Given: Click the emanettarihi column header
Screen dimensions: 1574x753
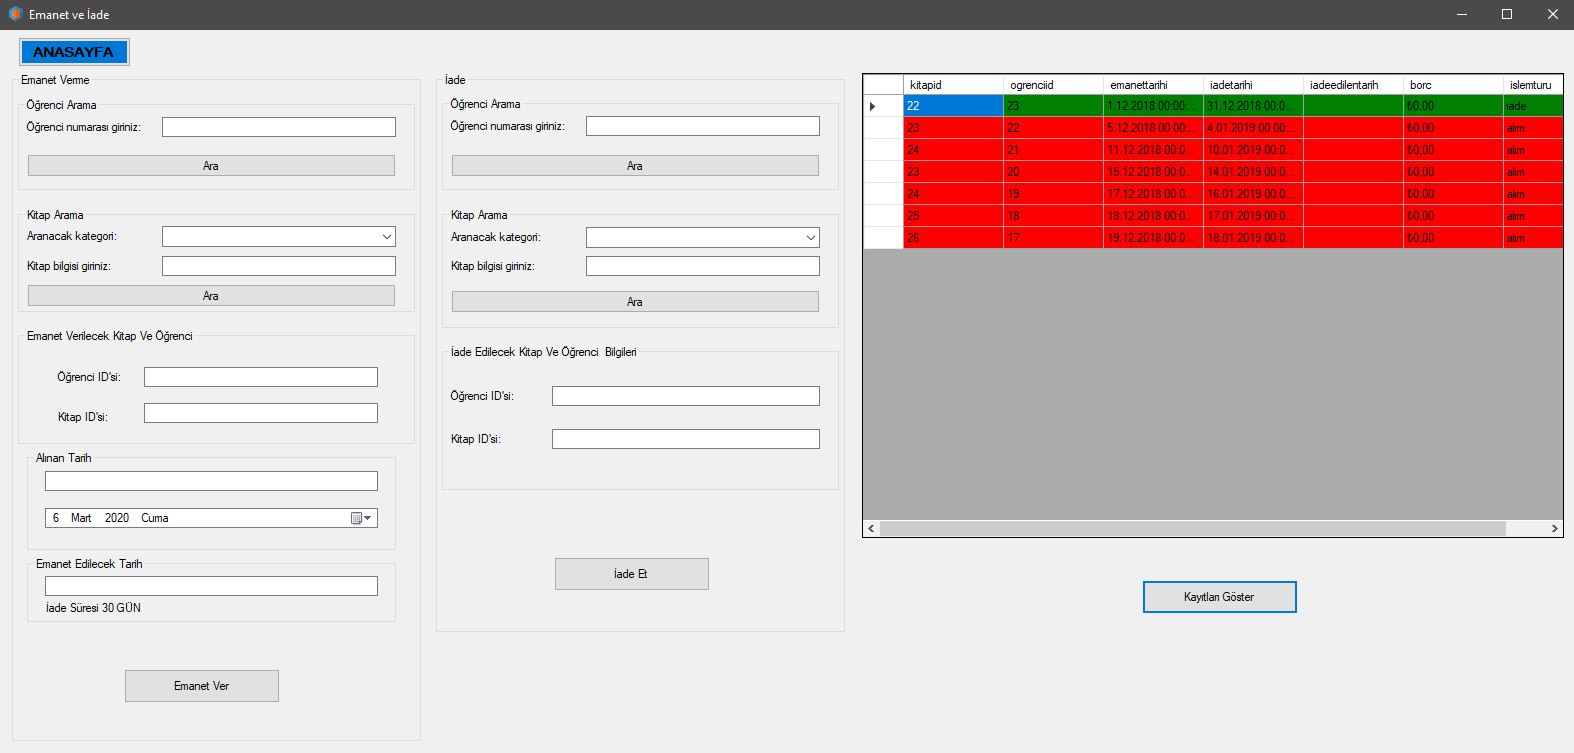Looking at the screenshot, I should point(1153,85).
